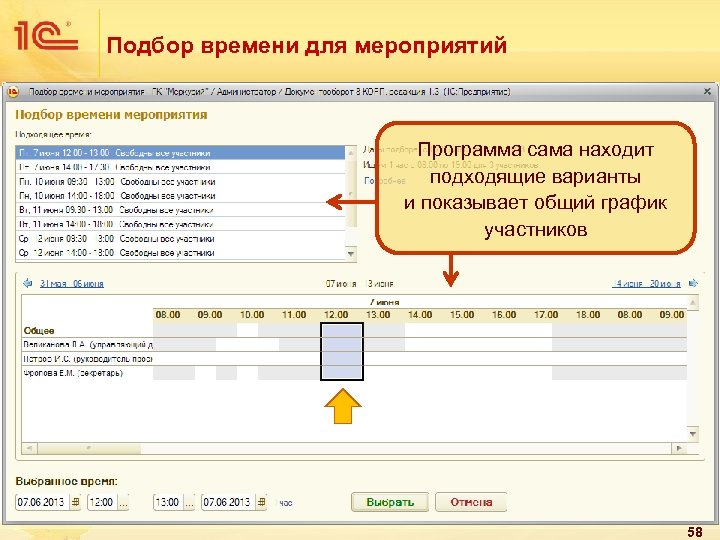Select row 7 июня 12:00 - 13:00
This screenshot has height=540, width=720.
[181, 152]
